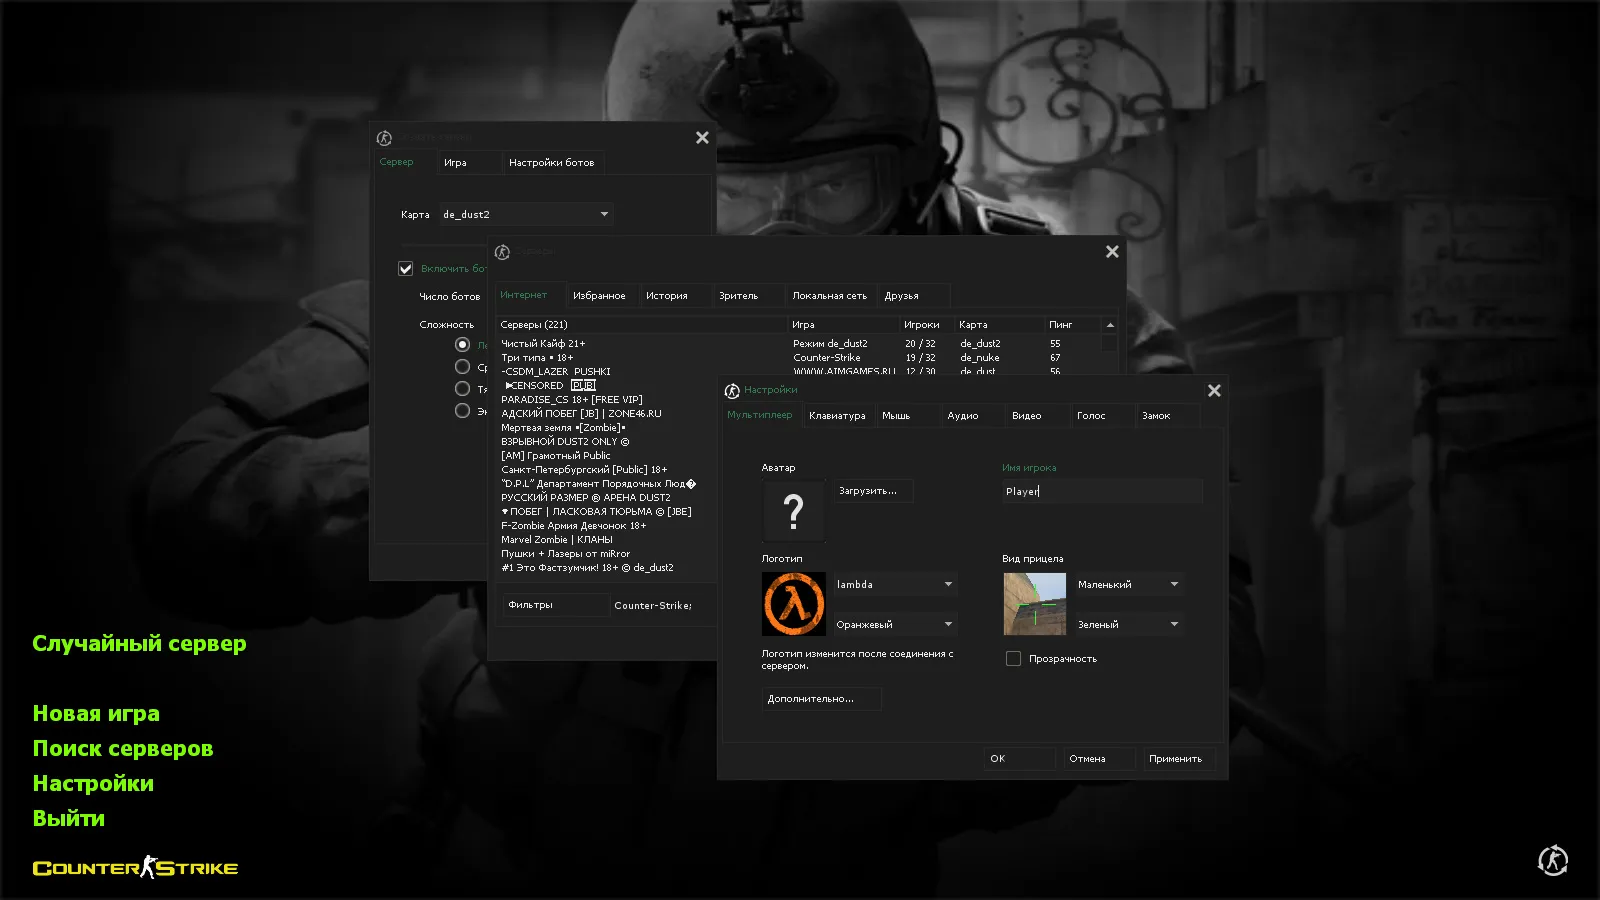Toggle the Включить ботов checkbox

(x=405, y=268)
